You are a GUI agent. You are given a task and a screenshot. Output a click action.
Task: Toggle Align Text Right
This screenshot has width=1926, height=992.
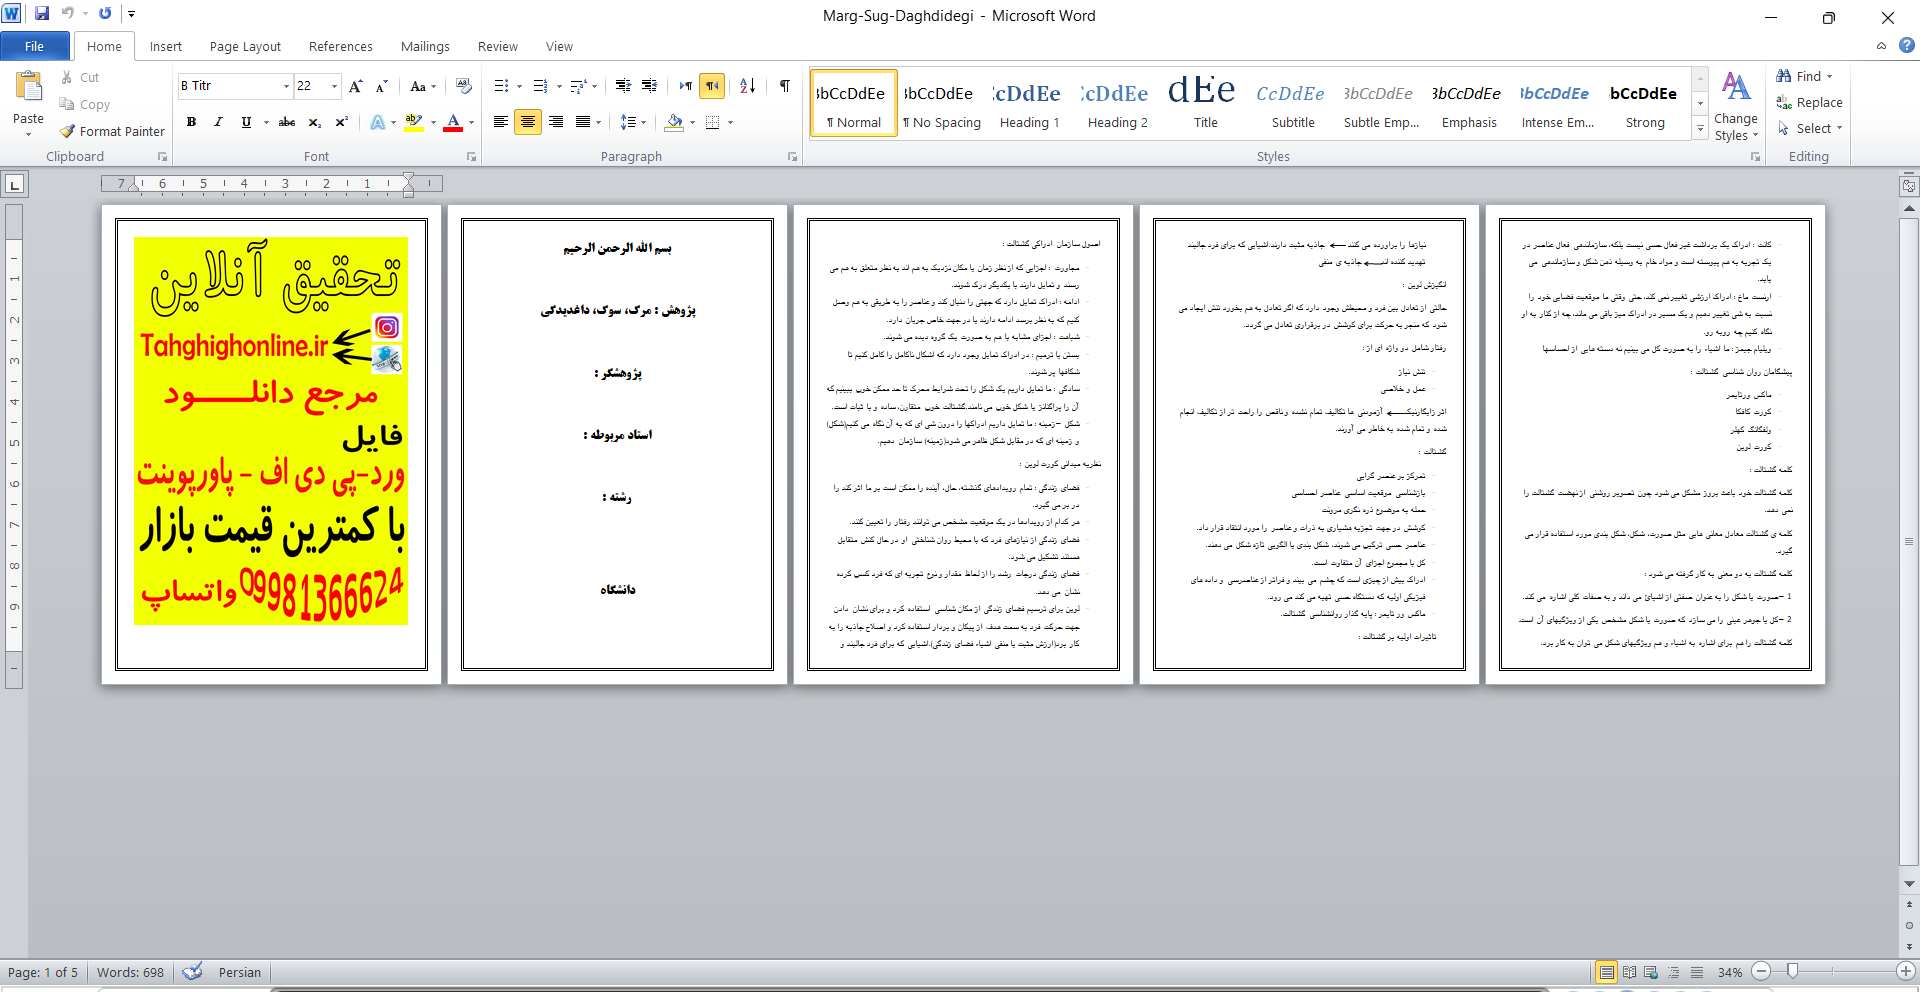pos(556,122)
